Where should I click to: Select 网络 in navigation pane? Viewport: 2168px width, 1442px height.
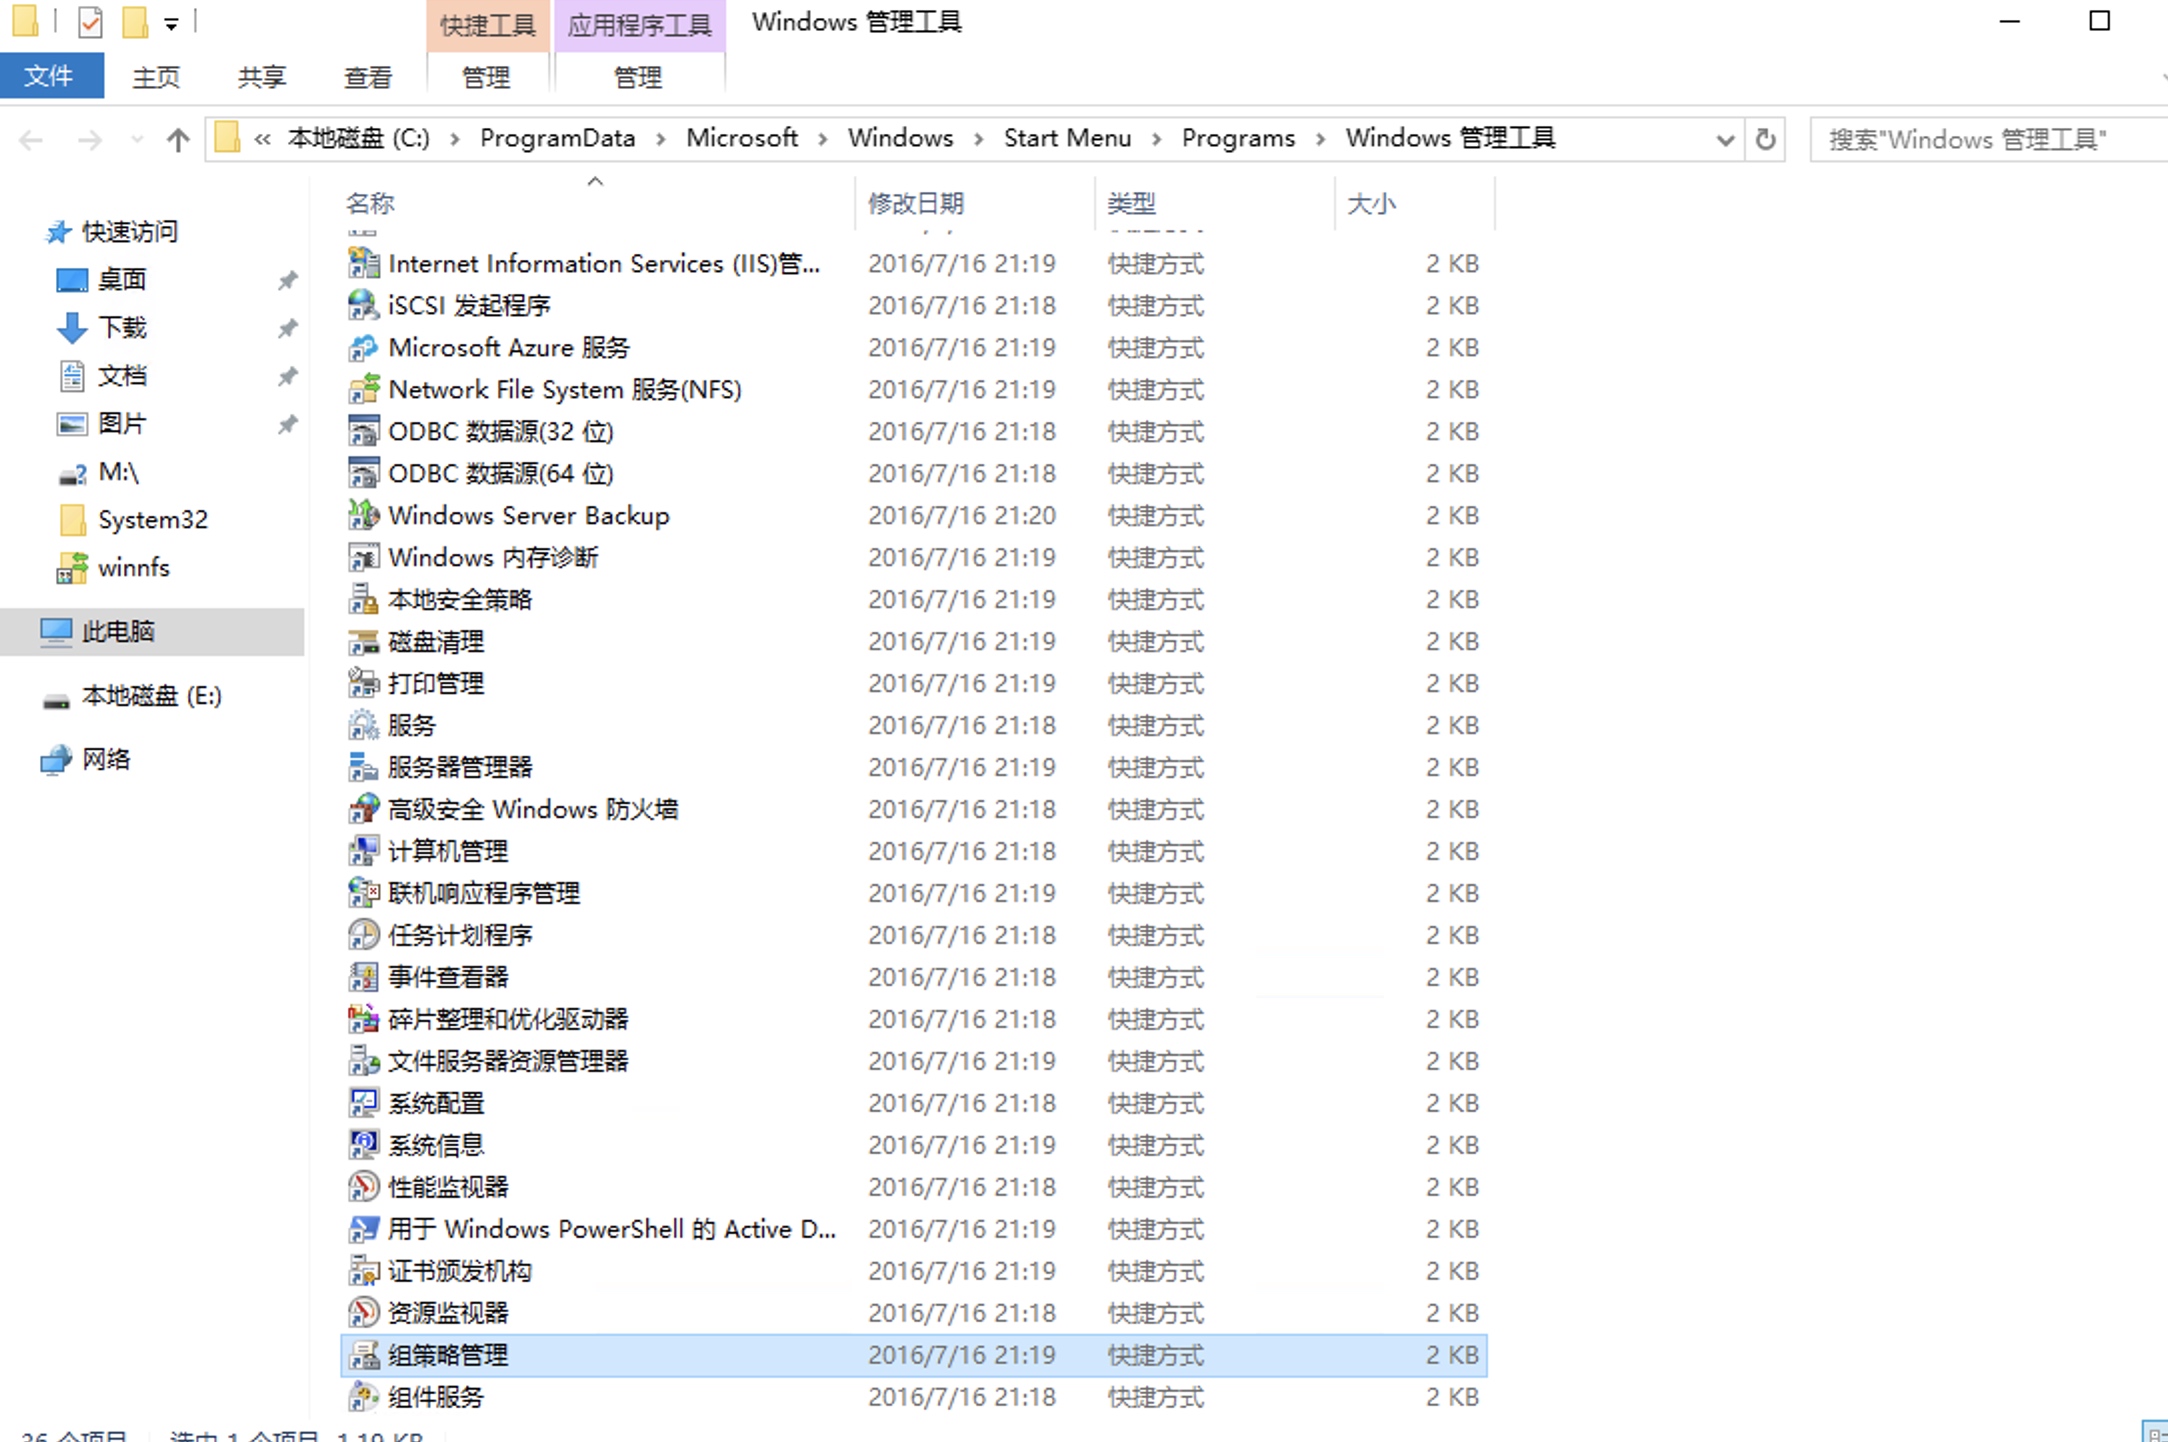(x=106, y=759)
